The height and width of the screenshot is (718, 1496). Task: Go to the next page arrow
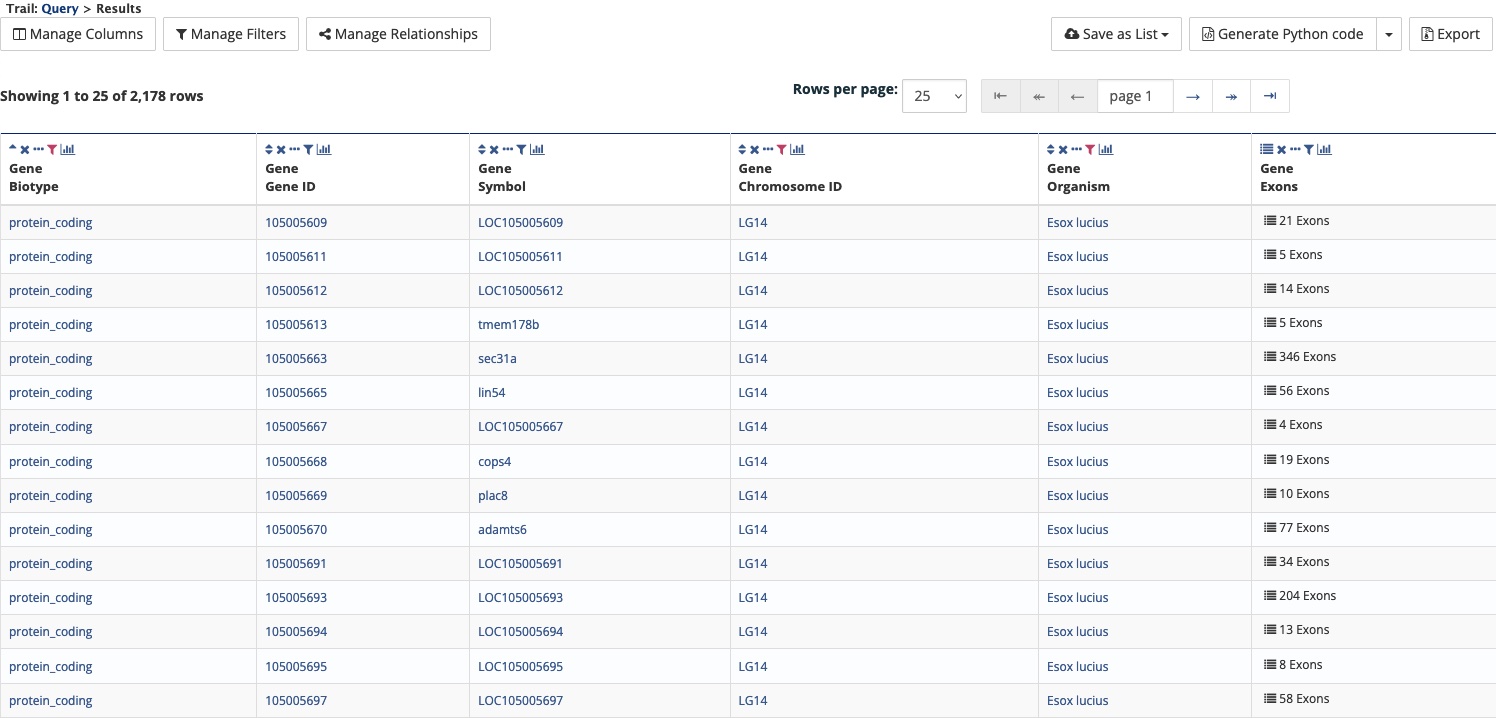coord(1192,96)
